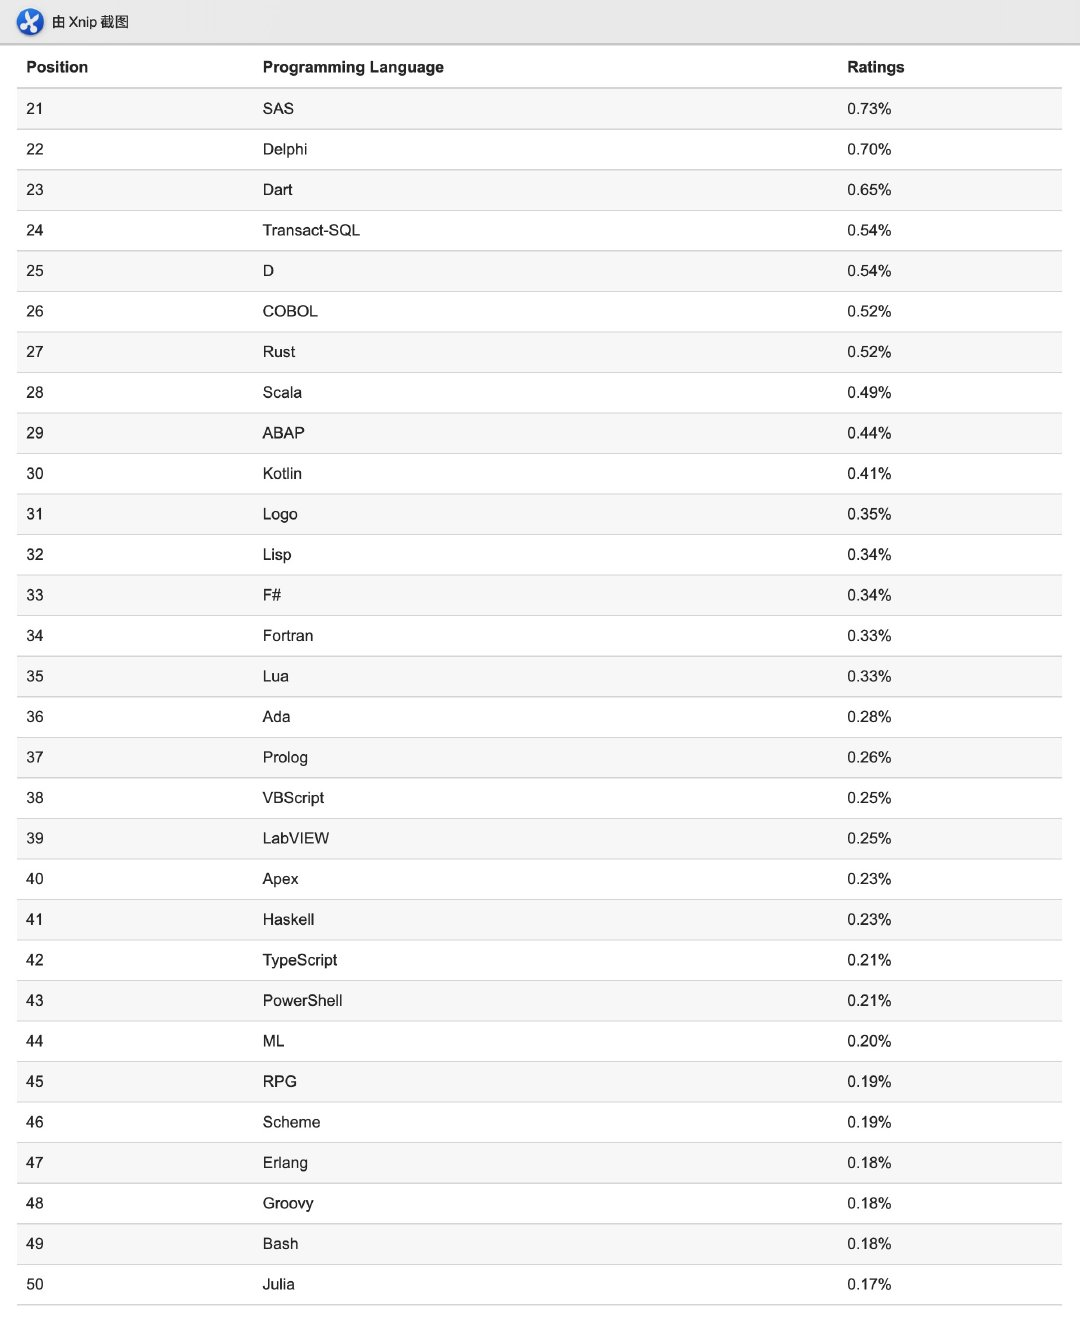The width and height of the screenshot is (1080, 1322).
Task: Click the Delphi language name
Action: coord(285,149)
